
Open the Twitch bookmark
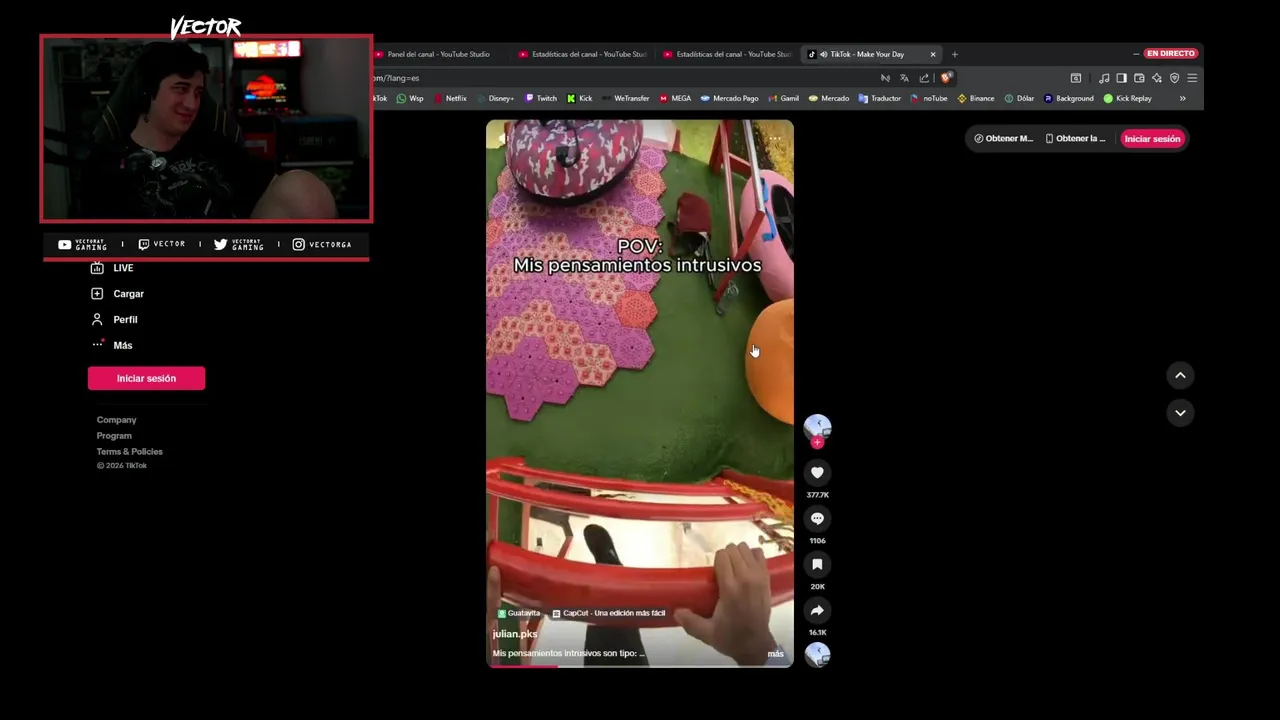pyautogui.click(x=541, y=98)
